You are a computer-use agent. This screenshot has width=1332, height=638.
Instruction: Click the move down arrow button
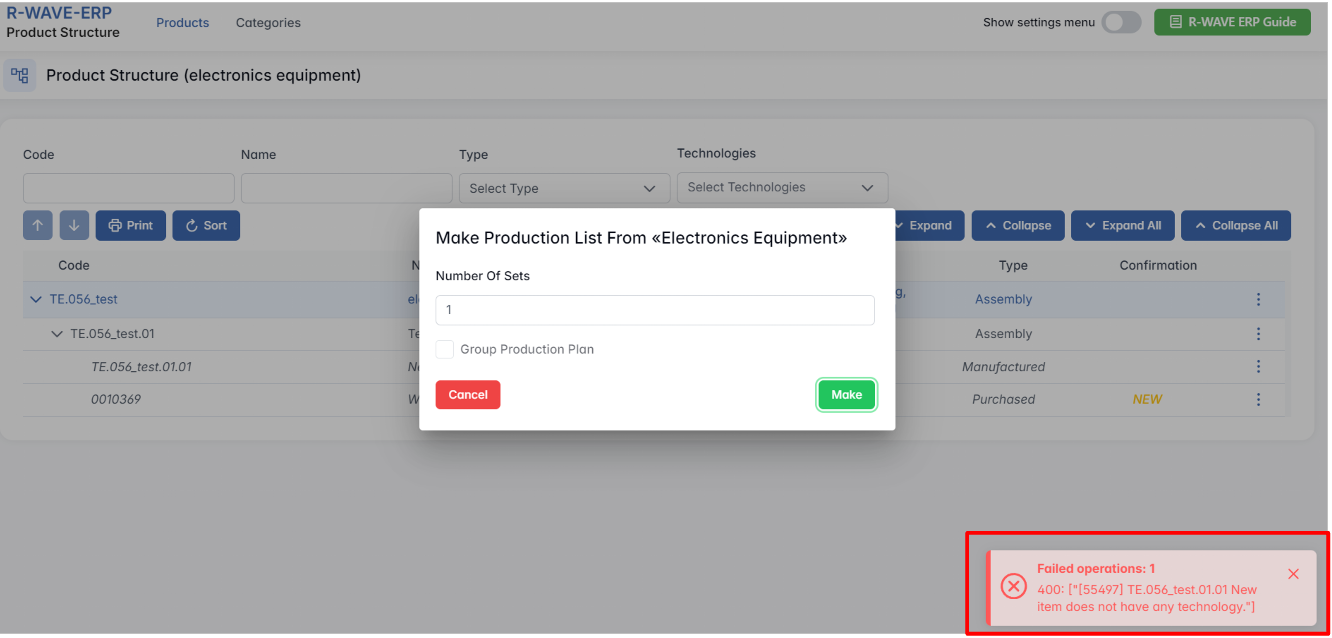74,225
